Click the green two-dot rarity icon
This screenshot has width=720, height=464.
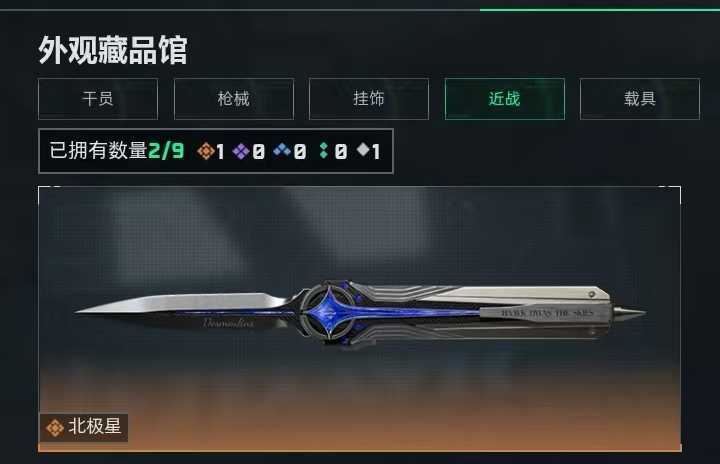(x=324, y=150)
